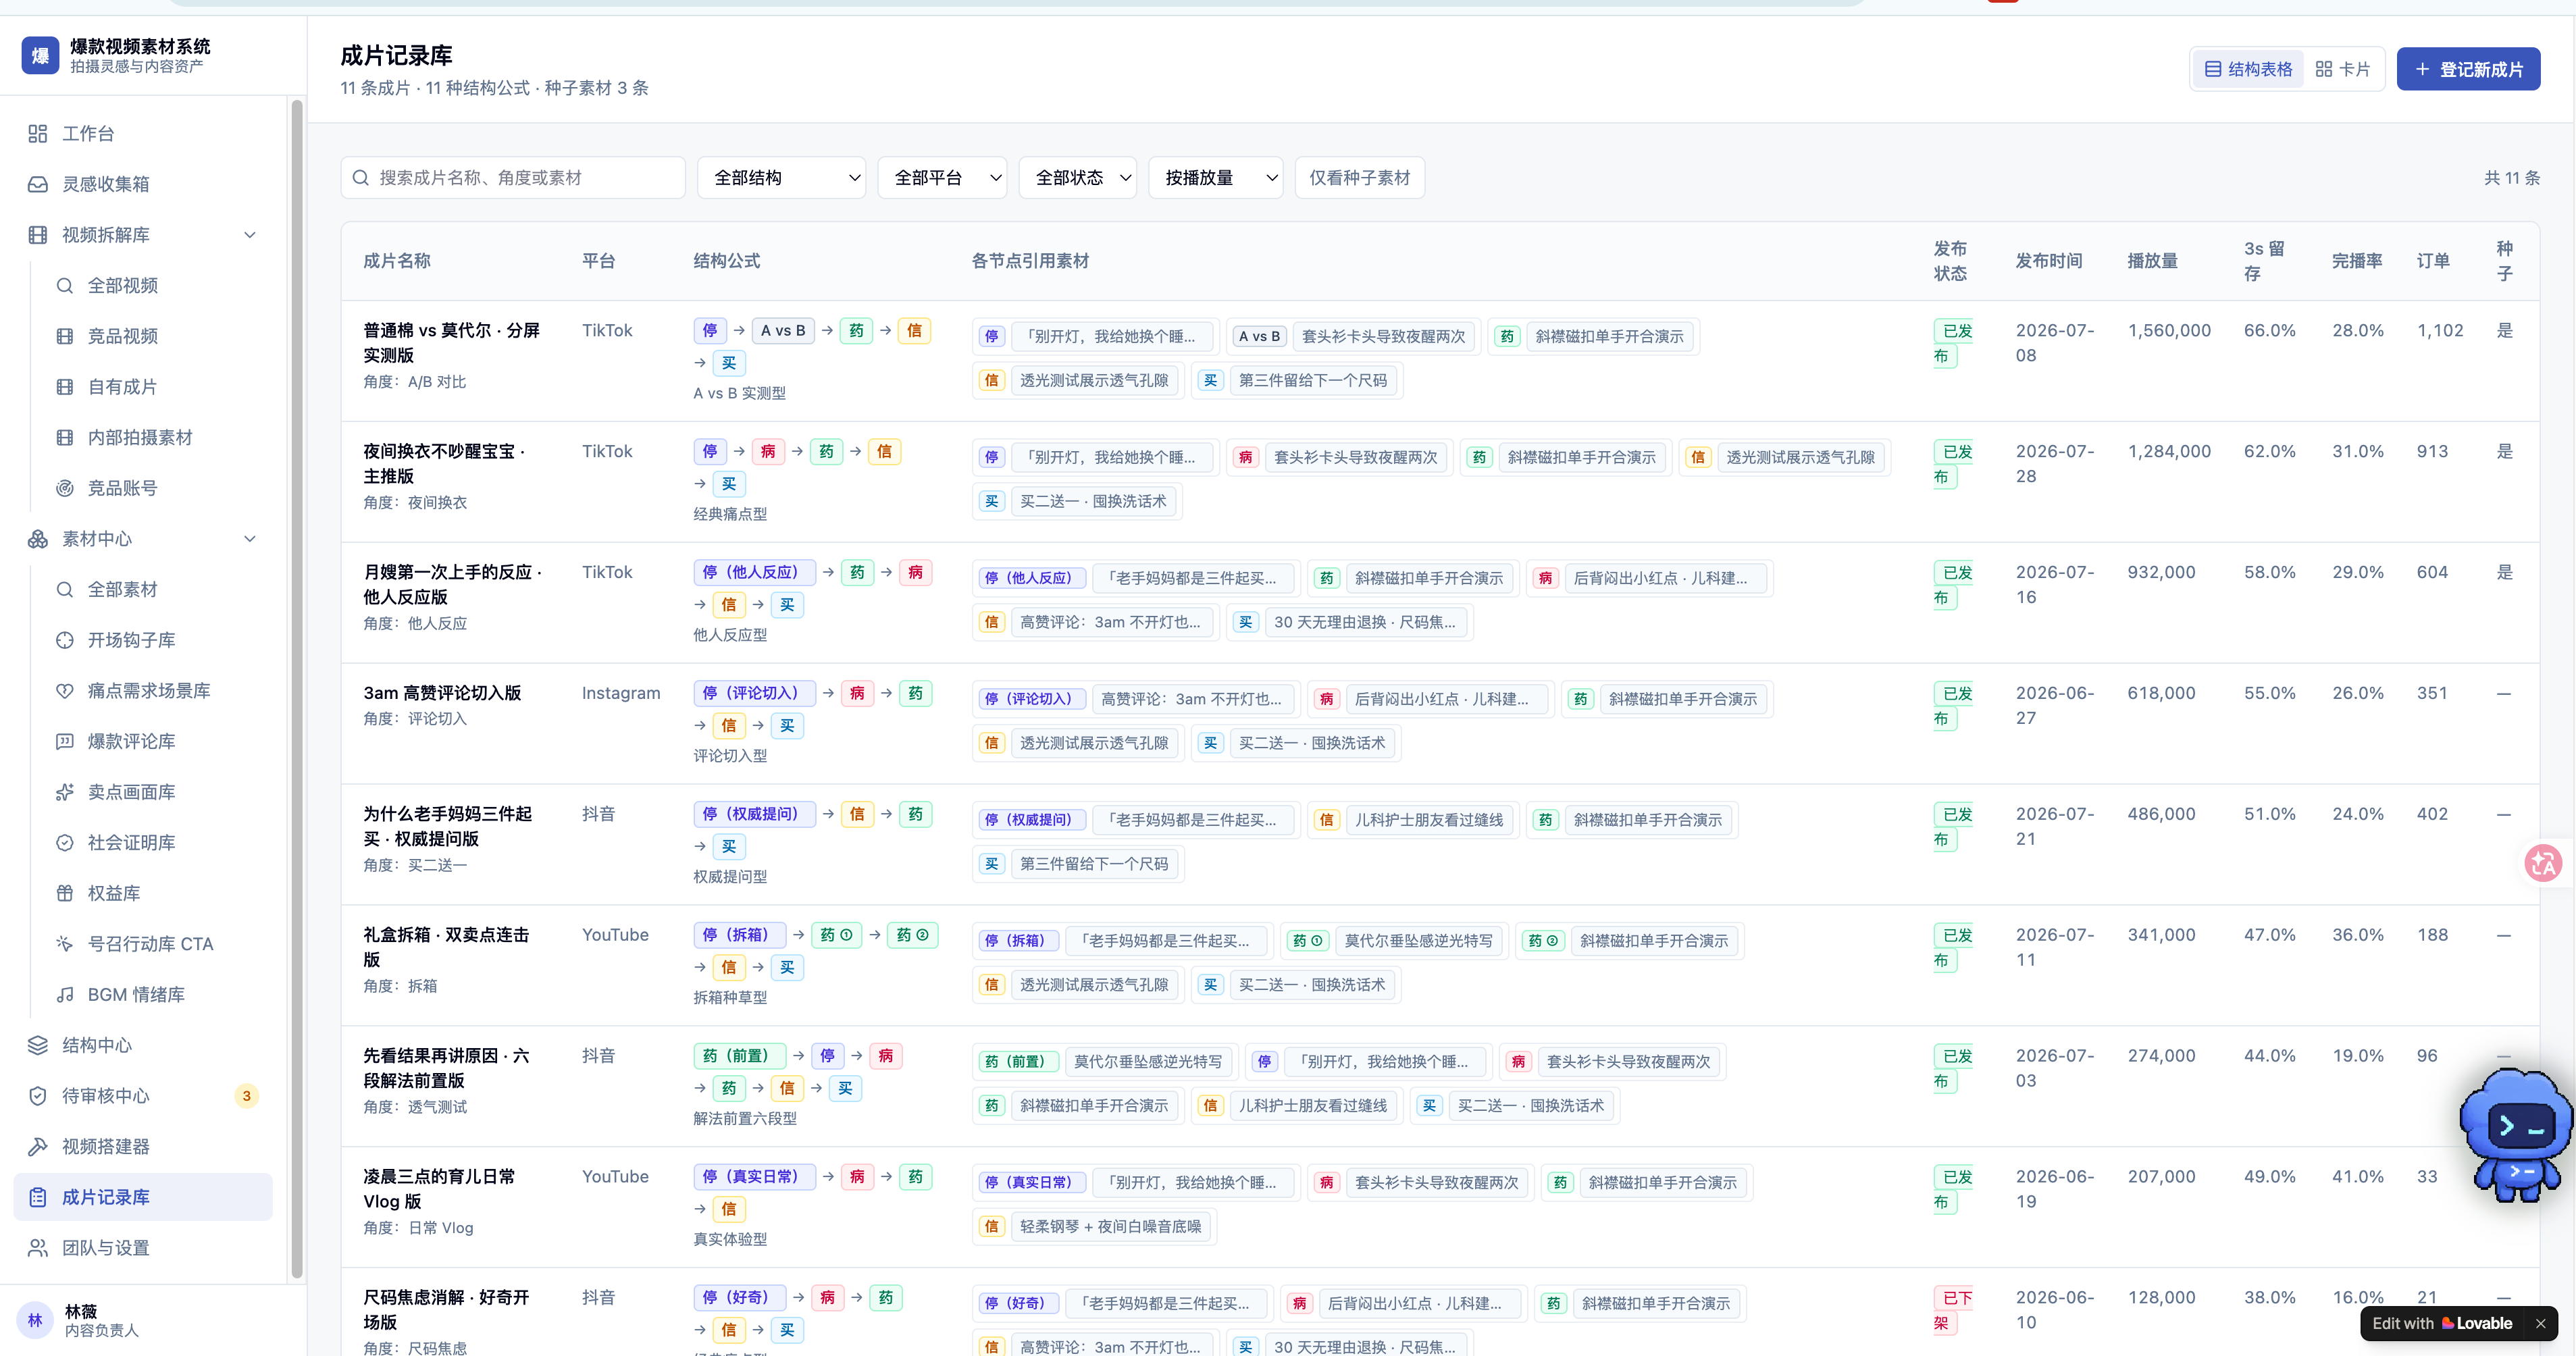
Task: Click the search magnifier icon in the filter bar
Action: 361,178
